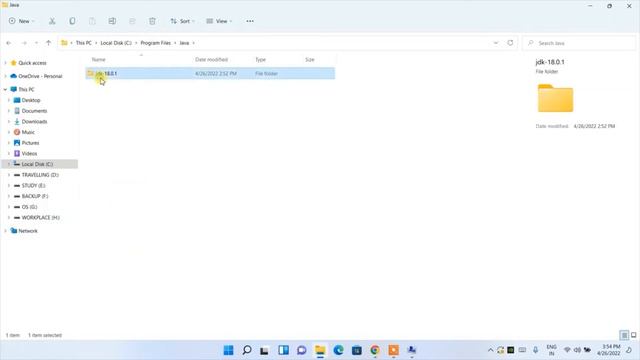Open recent locations dropdown arrow
Viewport: 640px width, 360px height.
click(x=36, y=43)
